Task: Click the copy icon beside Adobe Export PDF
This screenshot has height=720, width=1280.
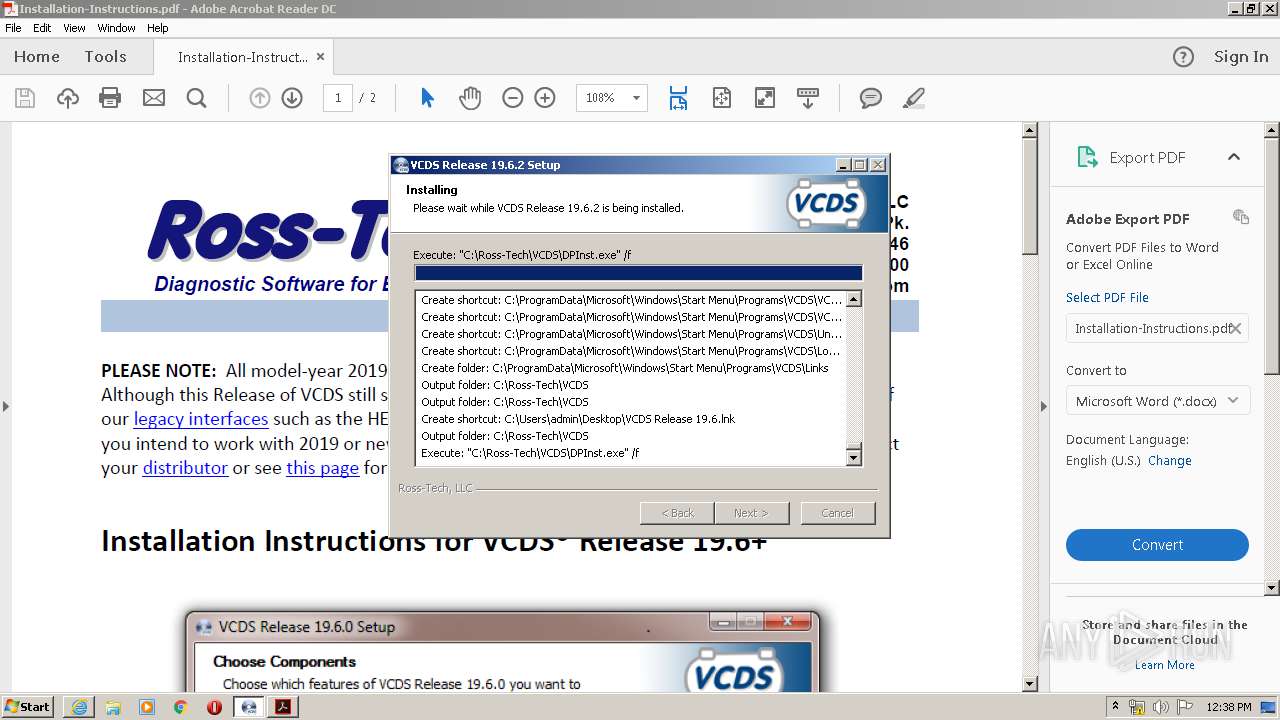Action: pos(1241,217)
